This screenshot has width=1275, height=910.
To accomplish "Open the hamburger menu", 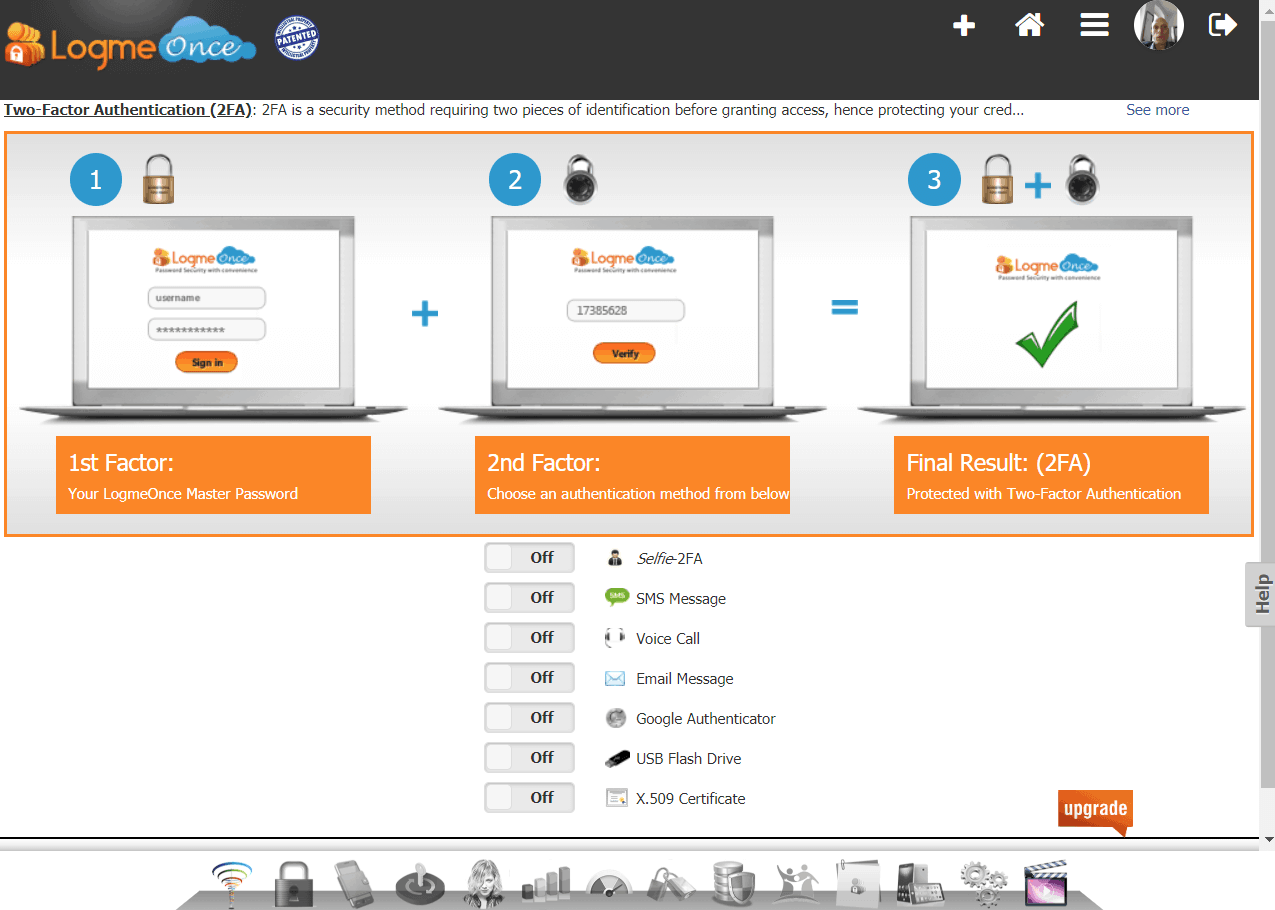I will point(1094,25).
